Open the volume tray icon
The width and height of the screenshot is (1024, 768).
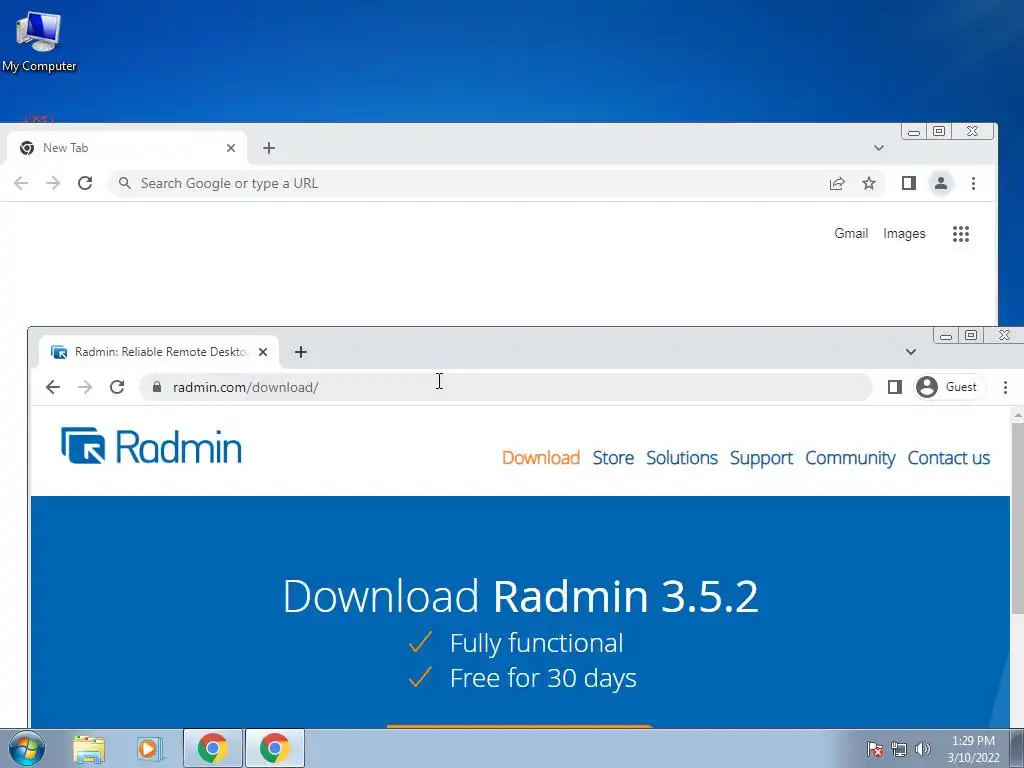[922, 749]
